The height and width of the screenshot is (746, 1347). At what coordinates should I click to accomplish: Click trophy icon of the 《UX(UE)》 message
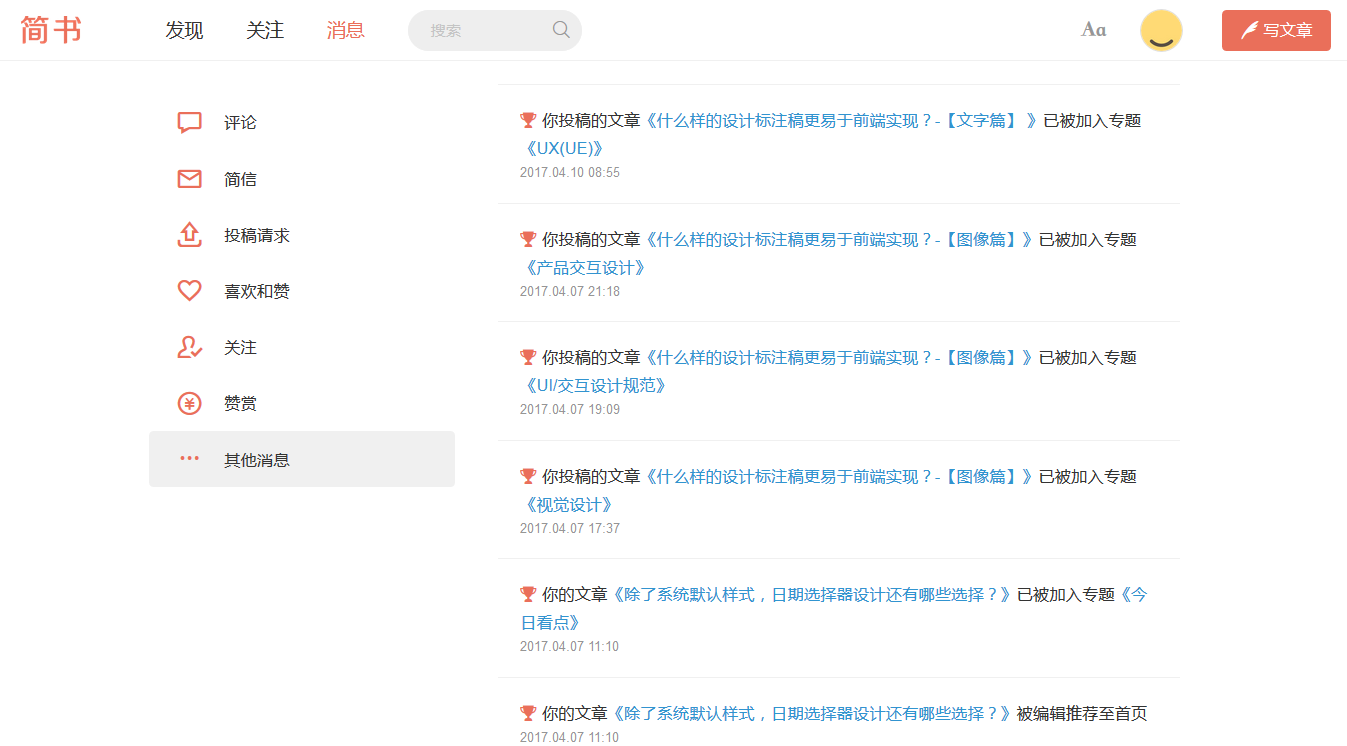[x=528, y=120]
